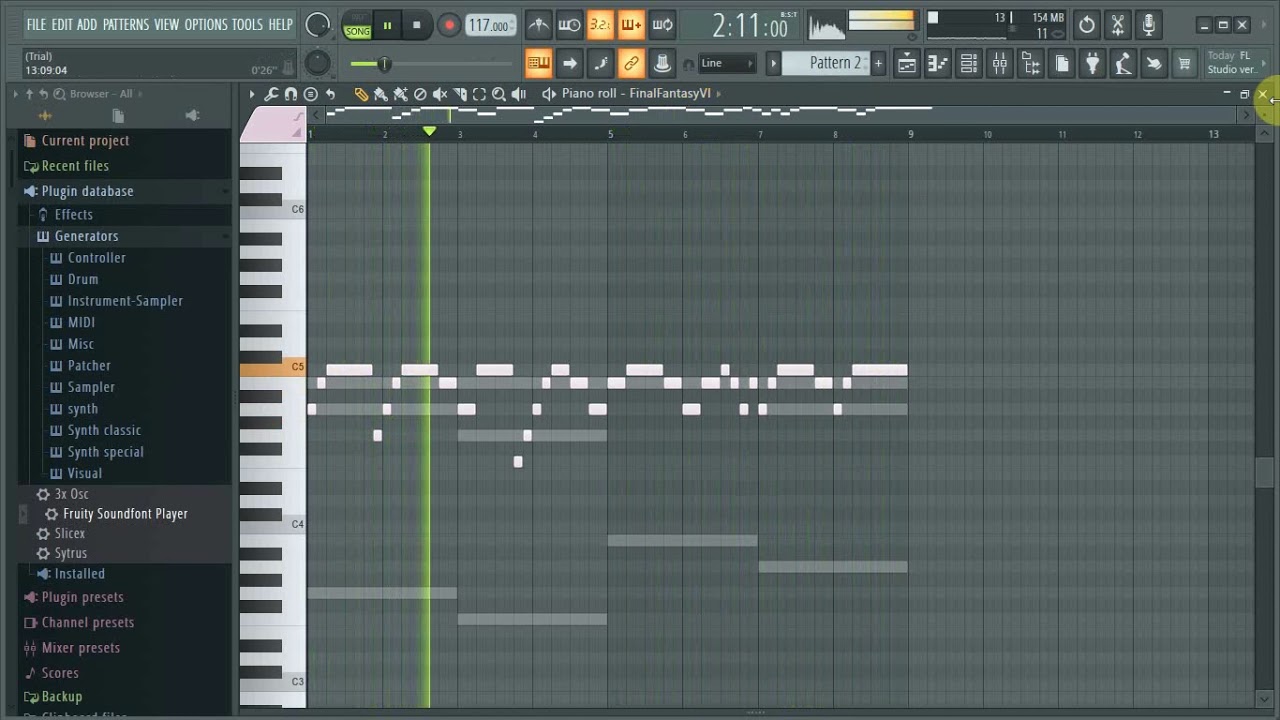Expand the Current project folder
Viewport: 1280px width, 720px height.
point(85,141)
